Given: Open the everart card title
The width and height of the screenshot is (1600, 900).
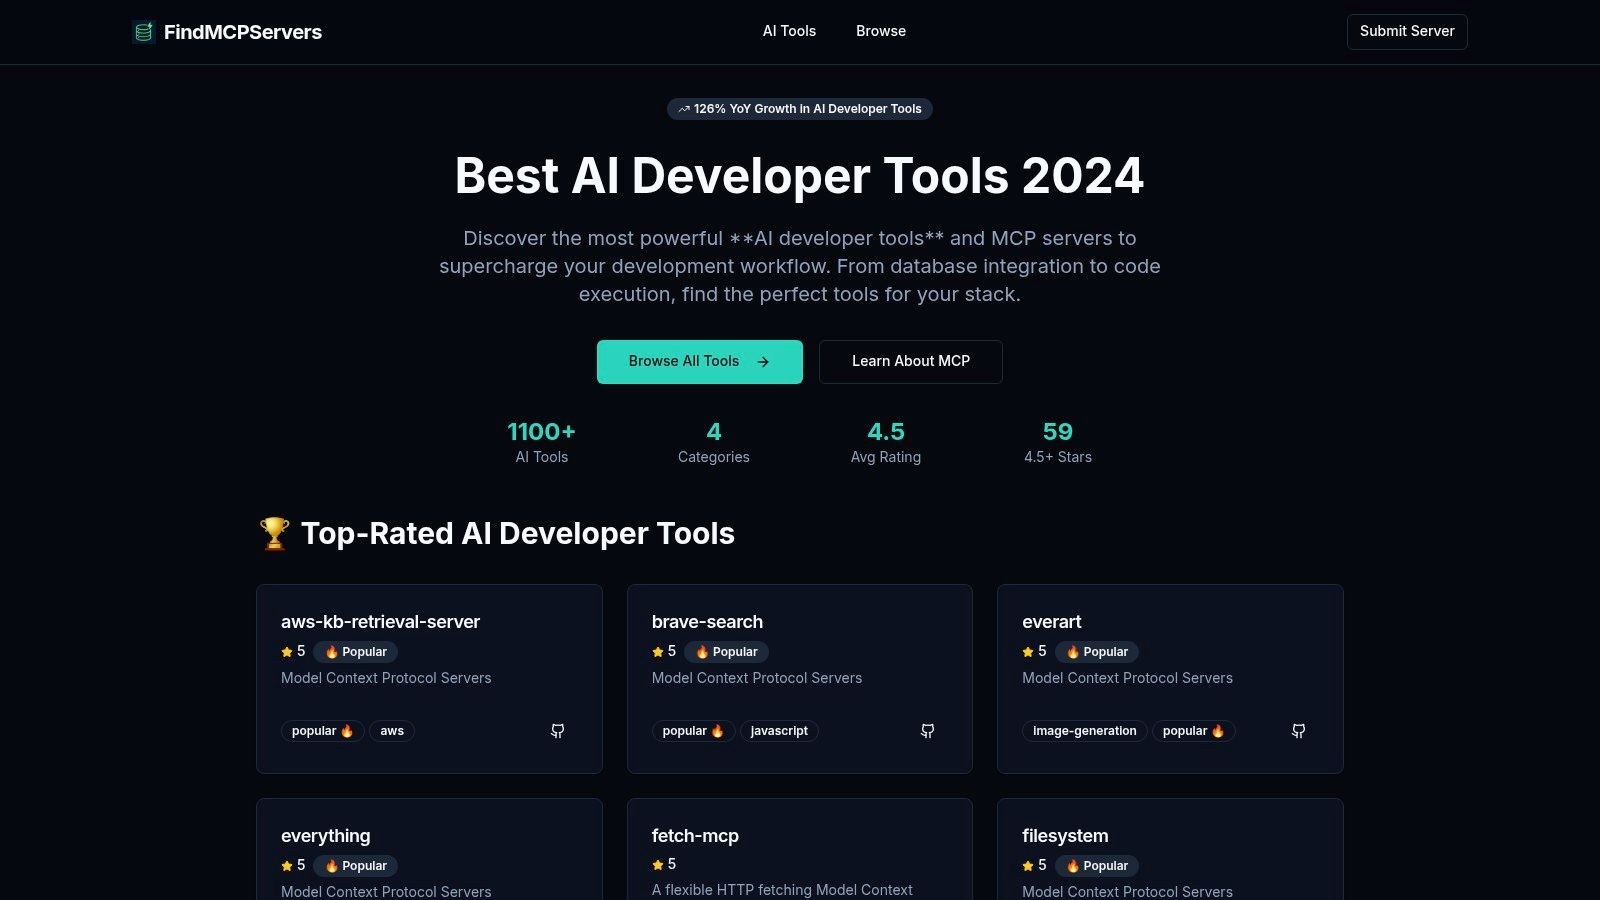Looking at the screenshot, I should 1052,622.
